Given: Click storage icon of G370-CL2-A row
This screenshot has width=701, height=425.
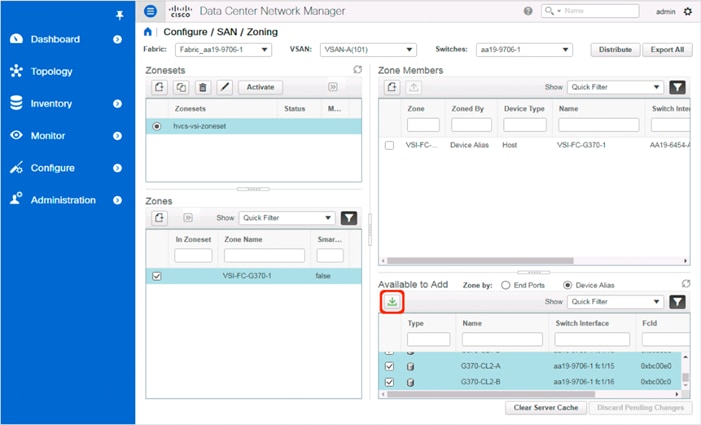Looking at the screenshot, I should 410,366.
